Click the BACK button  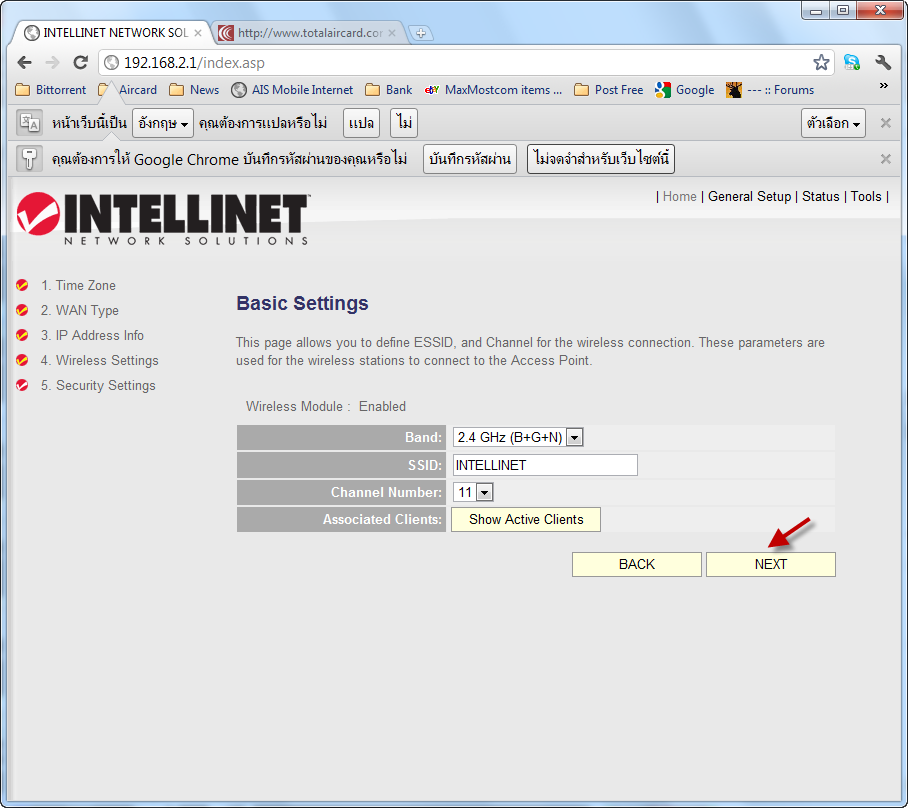pyautogui.click(x=637, y=564)
